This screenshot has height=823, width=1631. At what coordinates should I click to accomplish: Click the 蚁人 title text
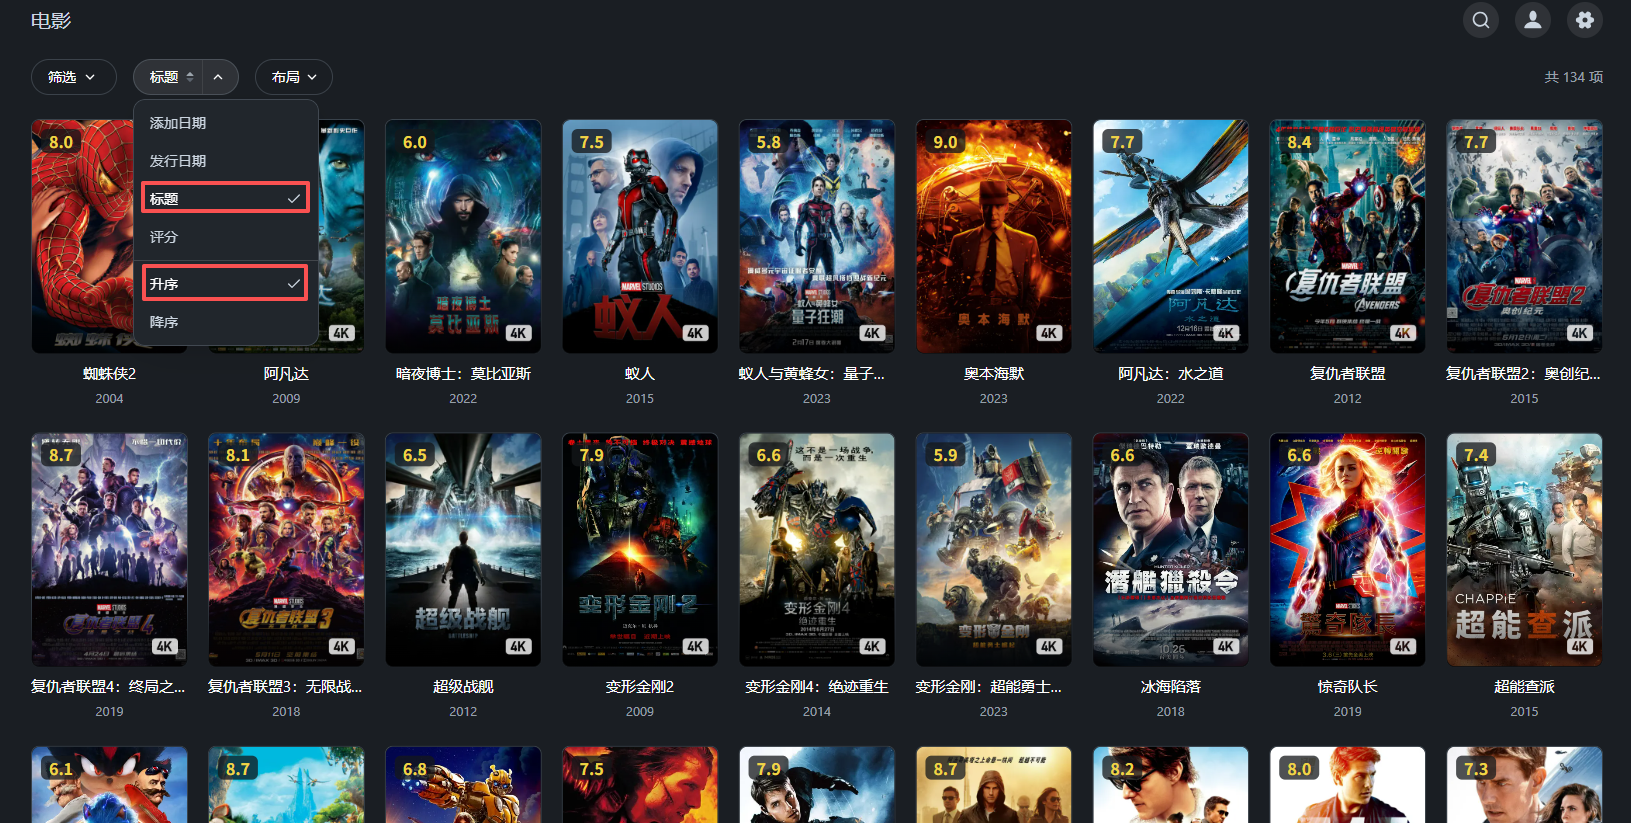click(x=640, y=374)
